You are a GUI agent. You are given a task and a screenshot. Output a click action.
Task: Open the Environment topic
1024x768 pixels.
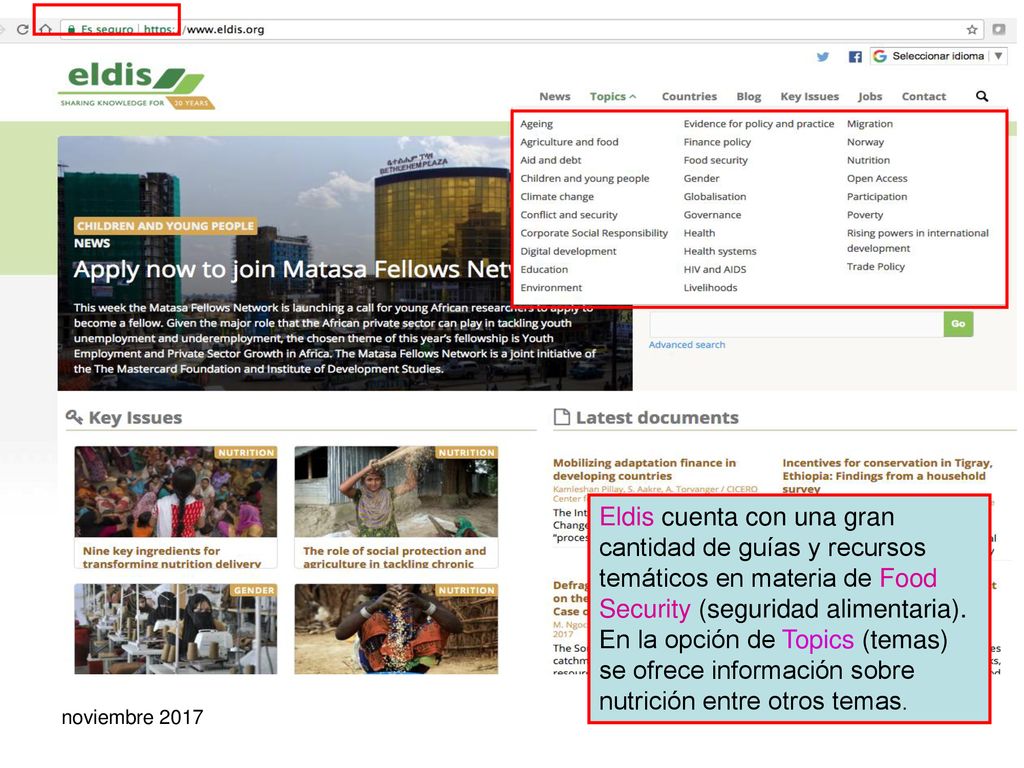point(551,288)
